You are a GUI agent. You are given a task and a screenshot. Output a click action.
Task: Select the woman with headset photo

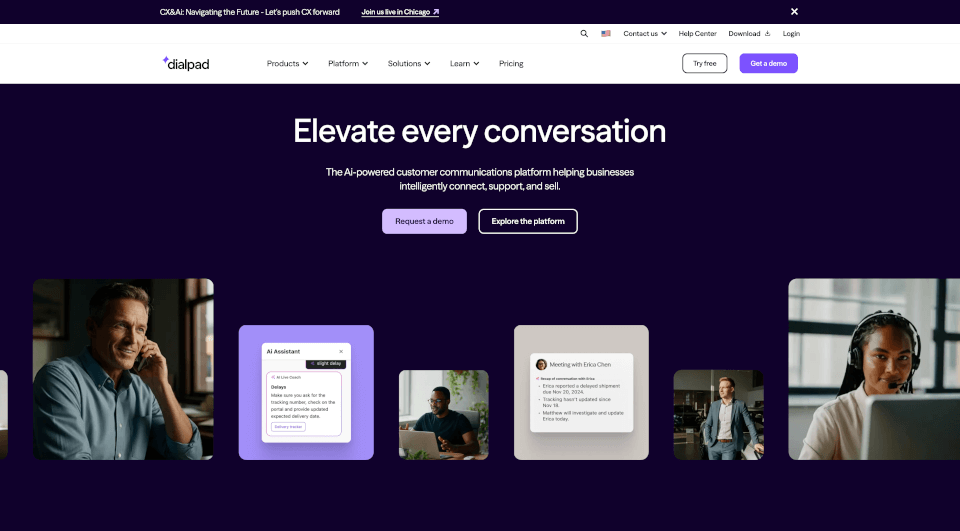coord(874,369)
